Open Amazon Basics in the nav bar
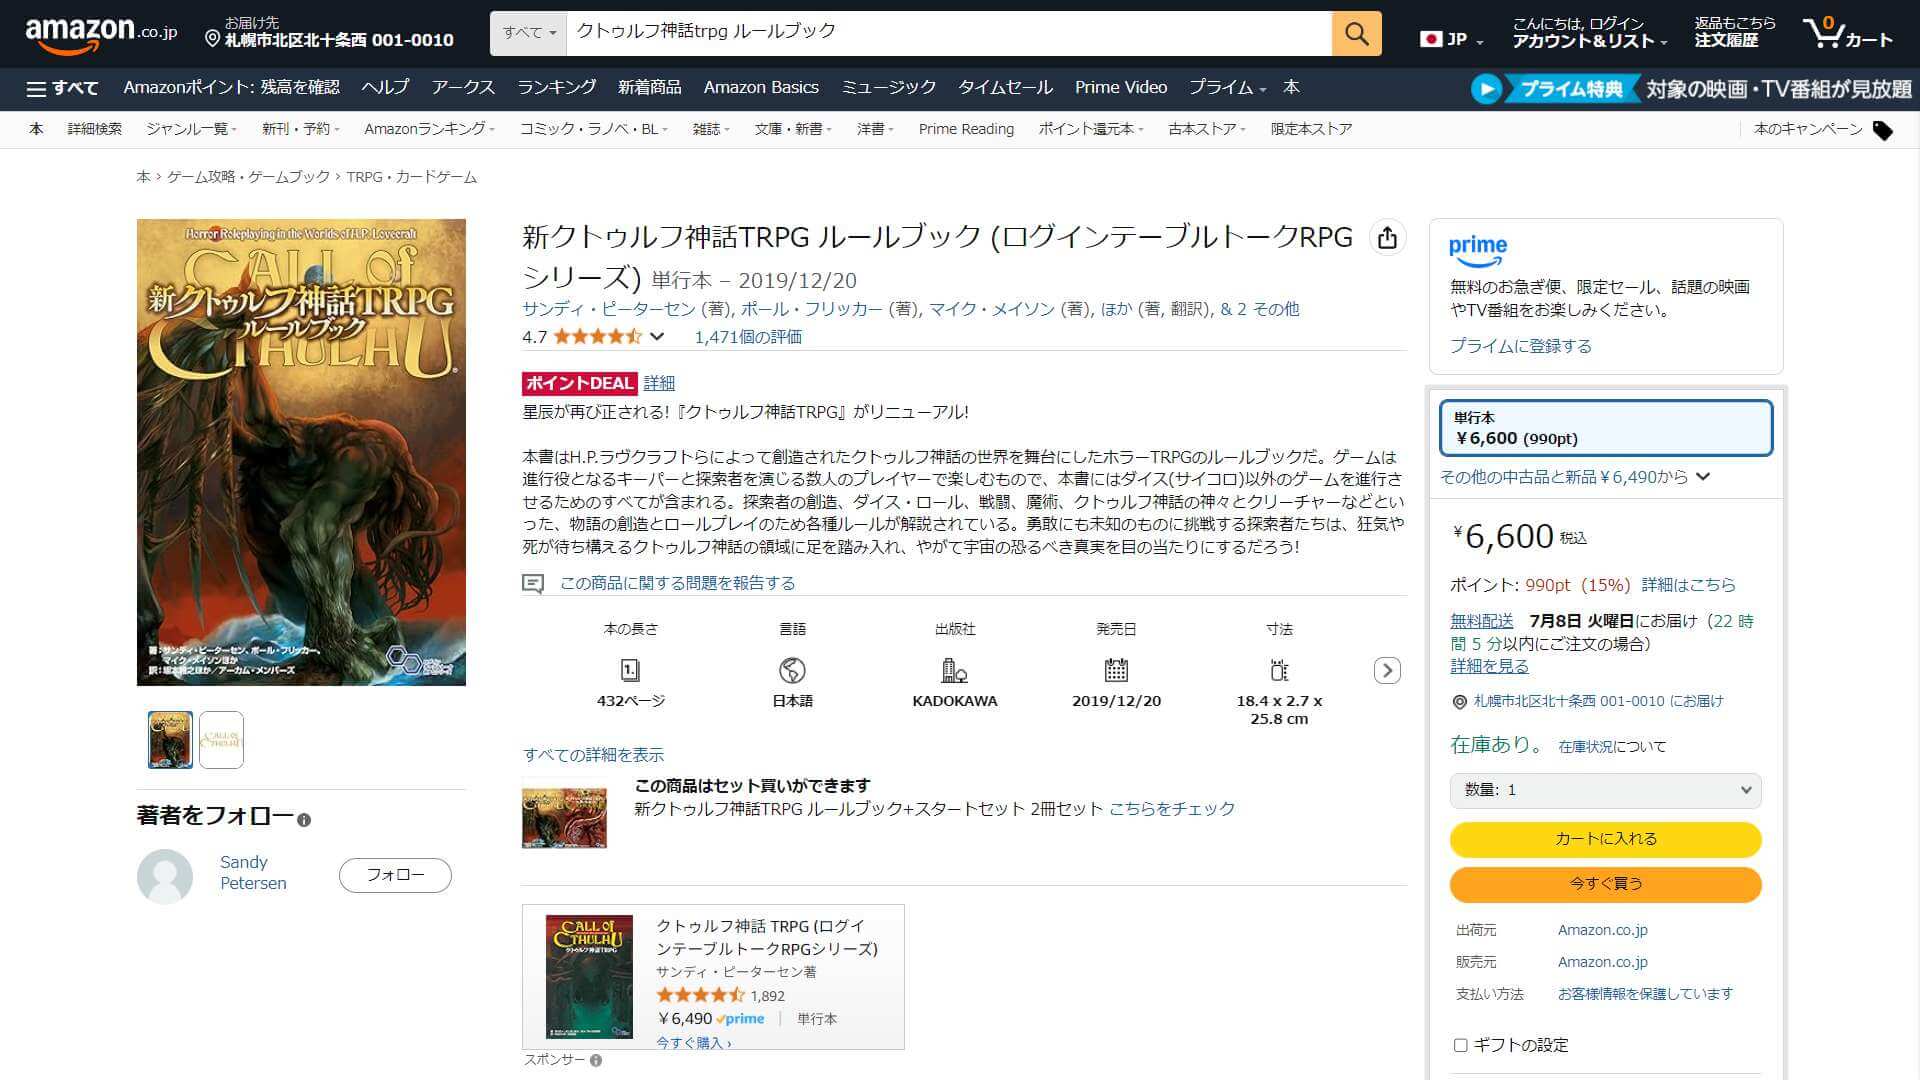 coord(761,88)
